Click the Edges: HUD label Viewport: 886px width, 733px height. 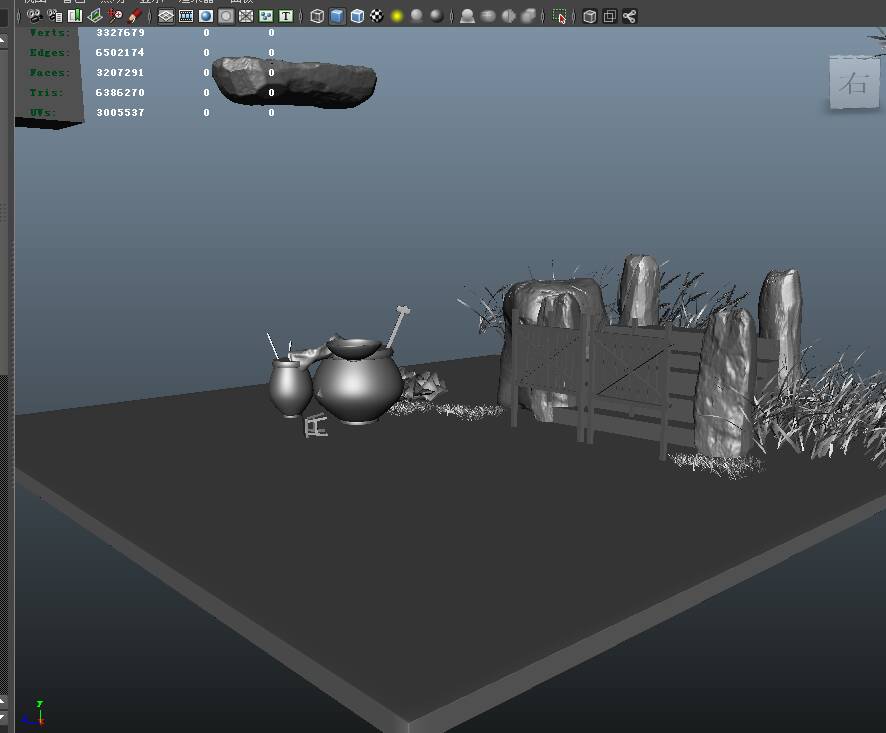point(50,53)
